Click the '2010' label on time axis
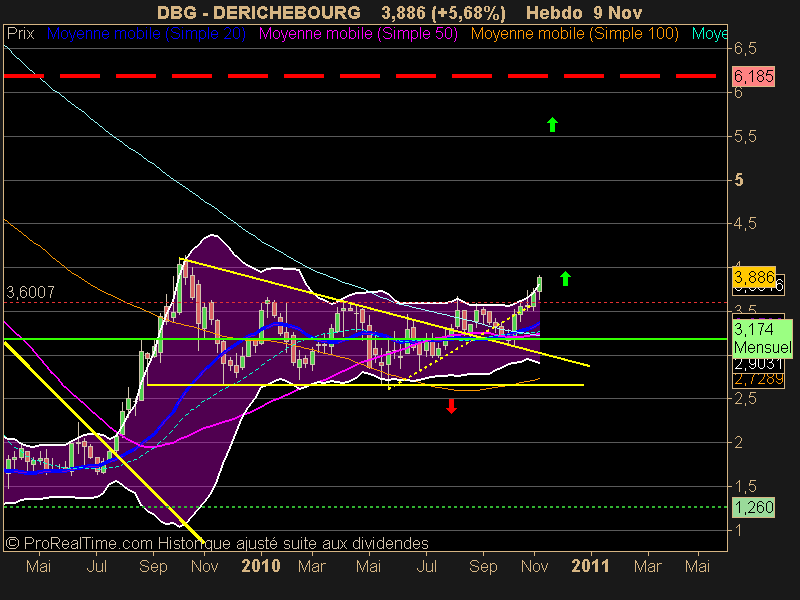 click(x=261, y=566)
